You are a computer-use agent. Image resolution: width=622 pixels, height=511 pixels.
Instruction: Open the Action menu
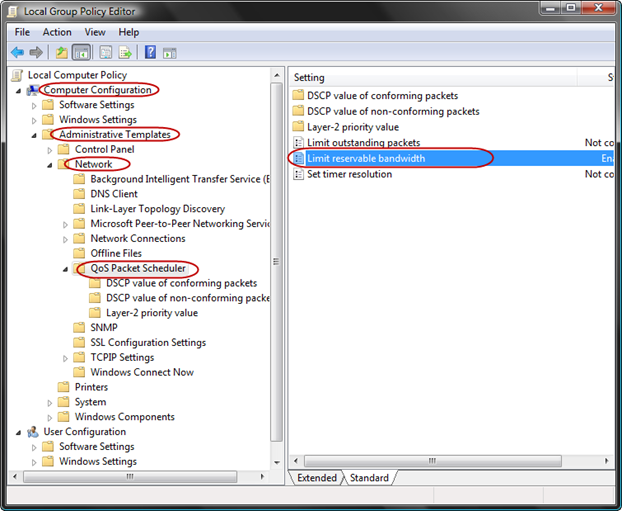57,32
